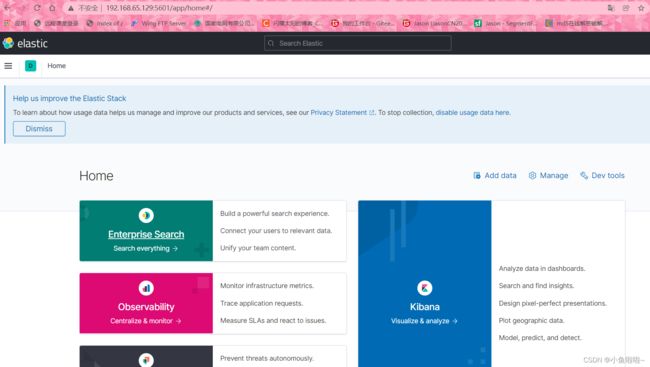Click the browser address bar URL

point(159,8)
